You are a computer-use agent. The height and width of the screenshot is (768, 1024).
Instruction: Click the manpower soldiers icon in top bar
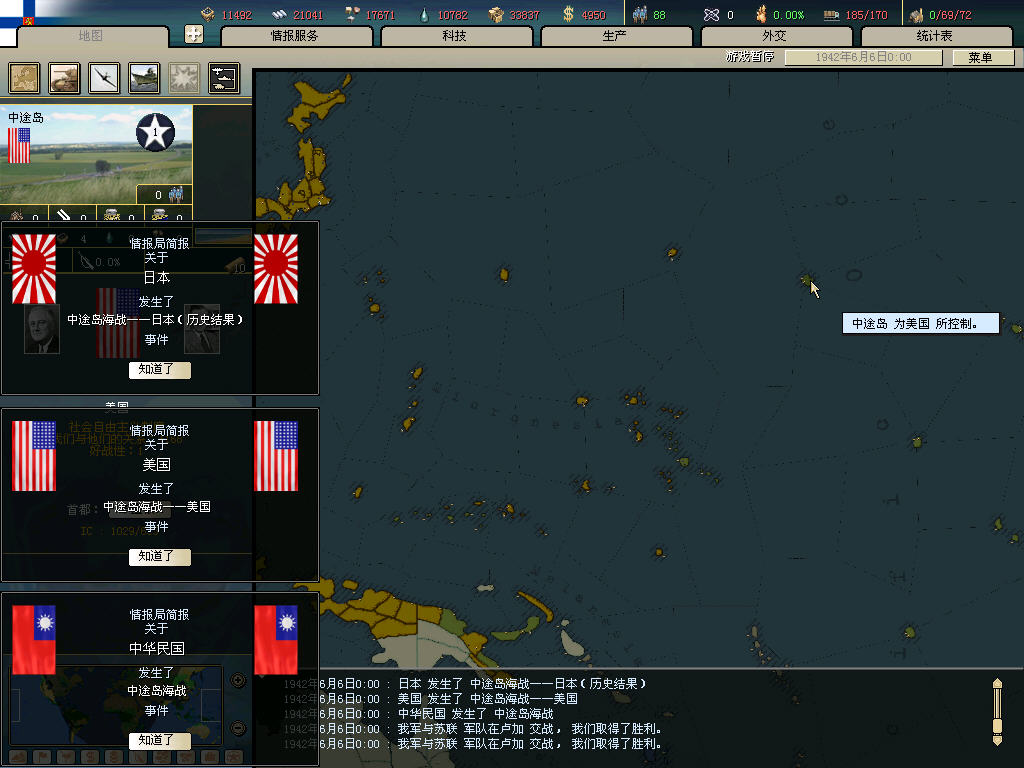640,14
